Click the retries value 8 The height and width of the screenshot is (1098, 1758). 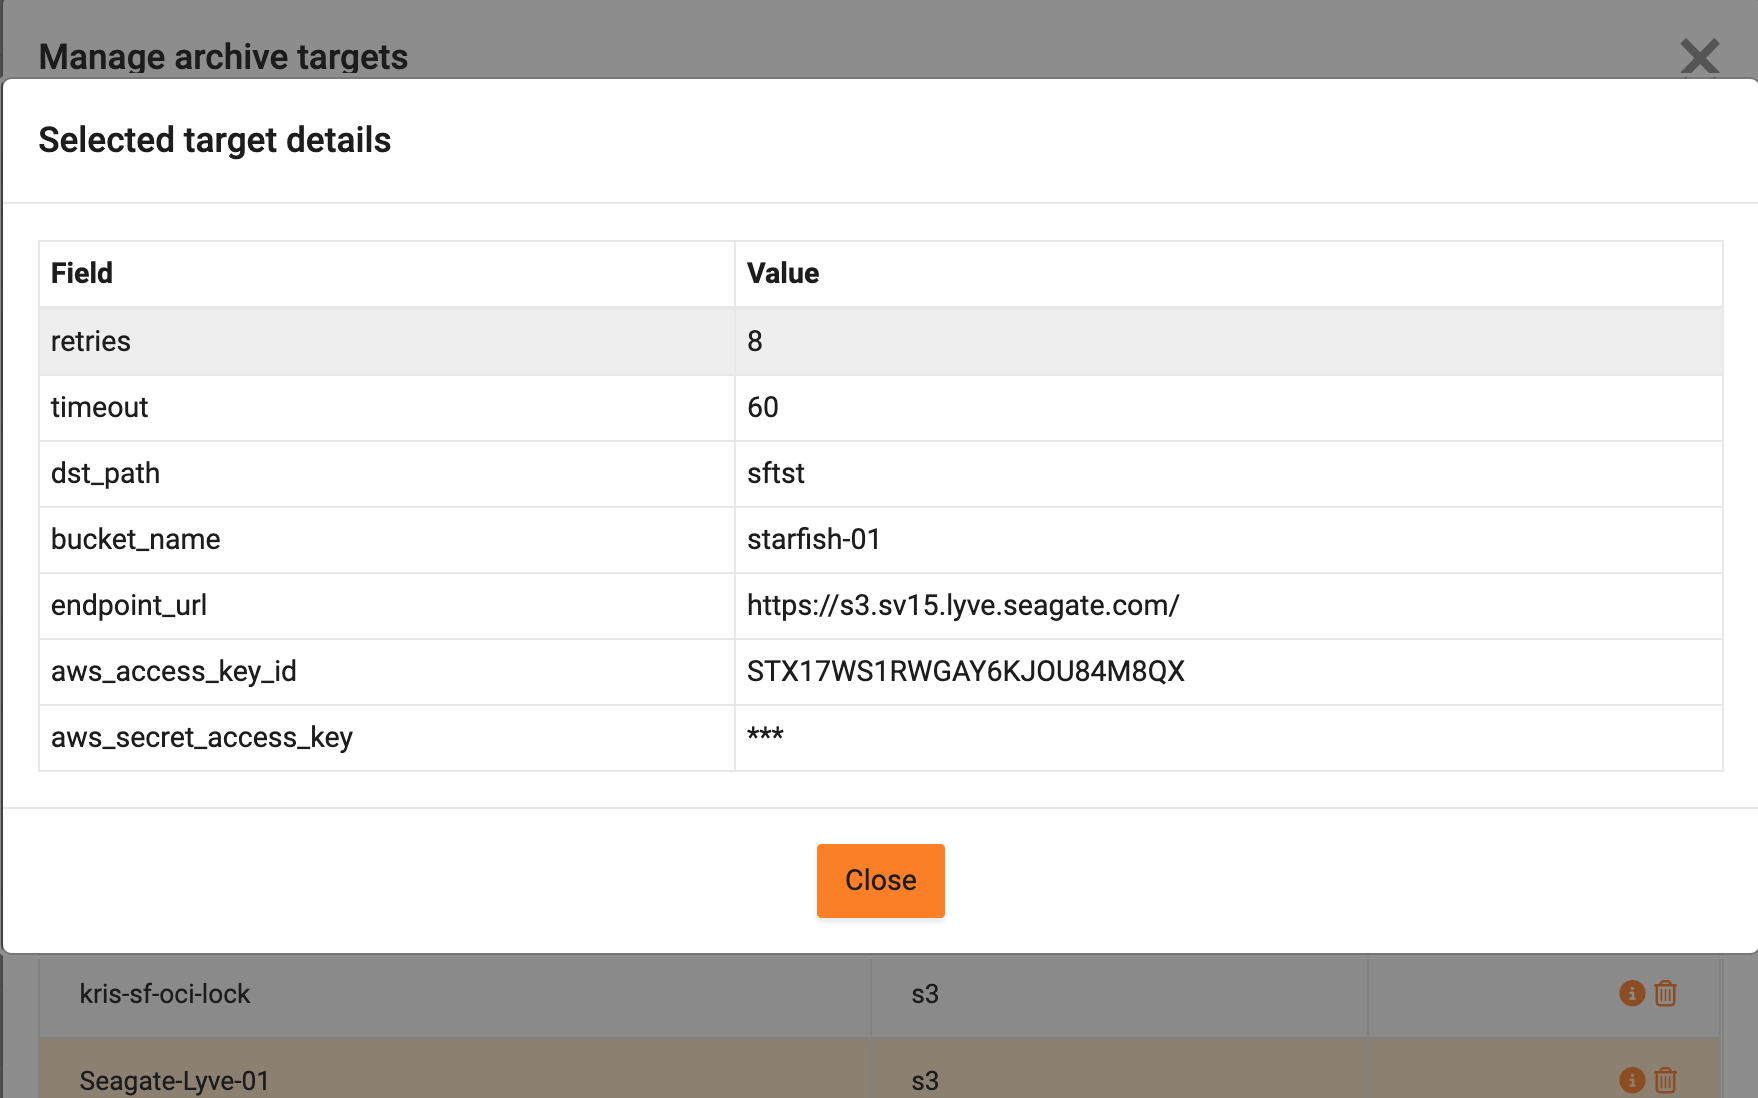pyautogui.click(x=755, y=341)
